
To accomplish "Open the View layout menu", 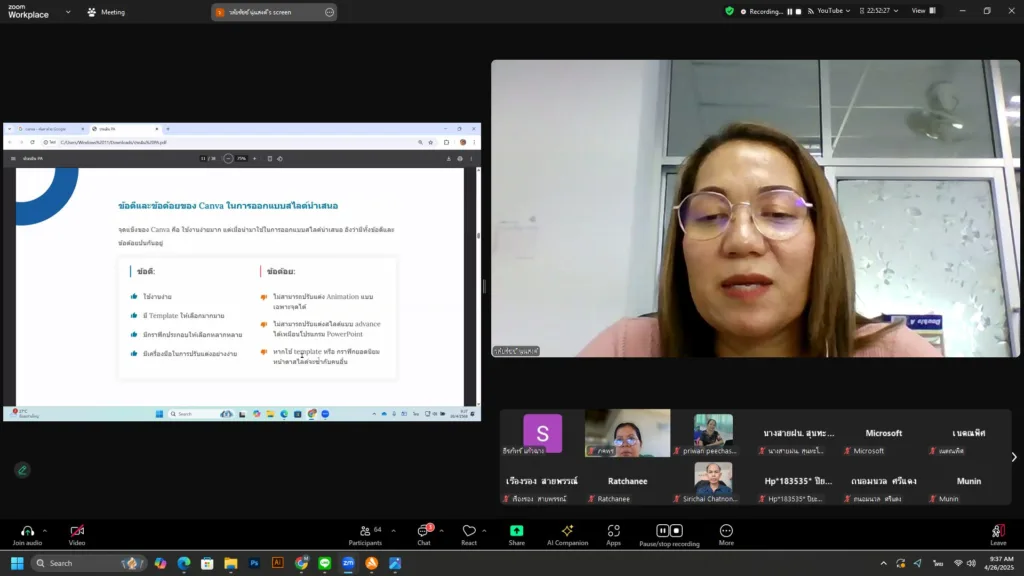I will coord(922,11).
